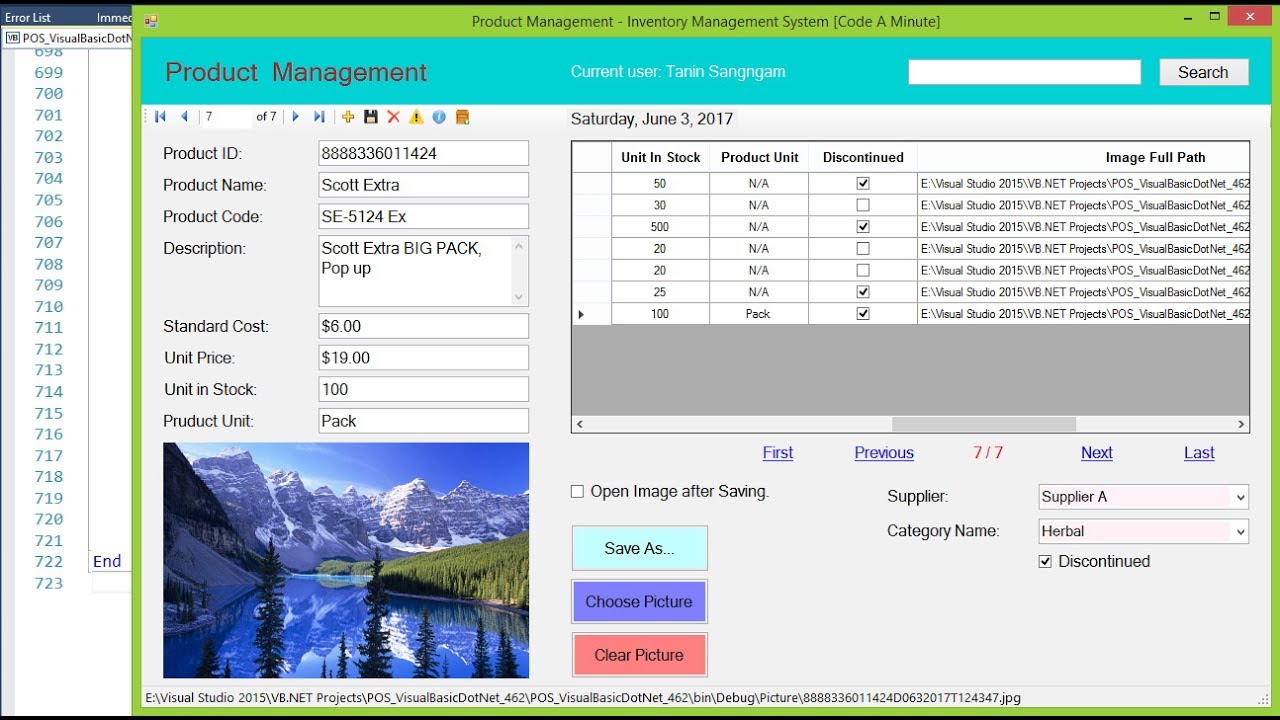This screenshot has height=720, width=1280.
Task: Click the Pruduct Unit field showing Pack
Action: coord(423,421)
